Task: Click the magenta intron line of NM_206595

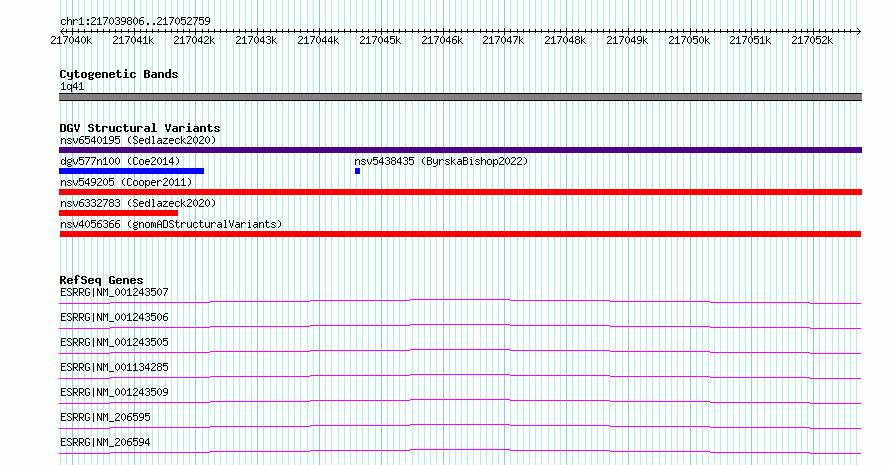Action: pos(460,424)
